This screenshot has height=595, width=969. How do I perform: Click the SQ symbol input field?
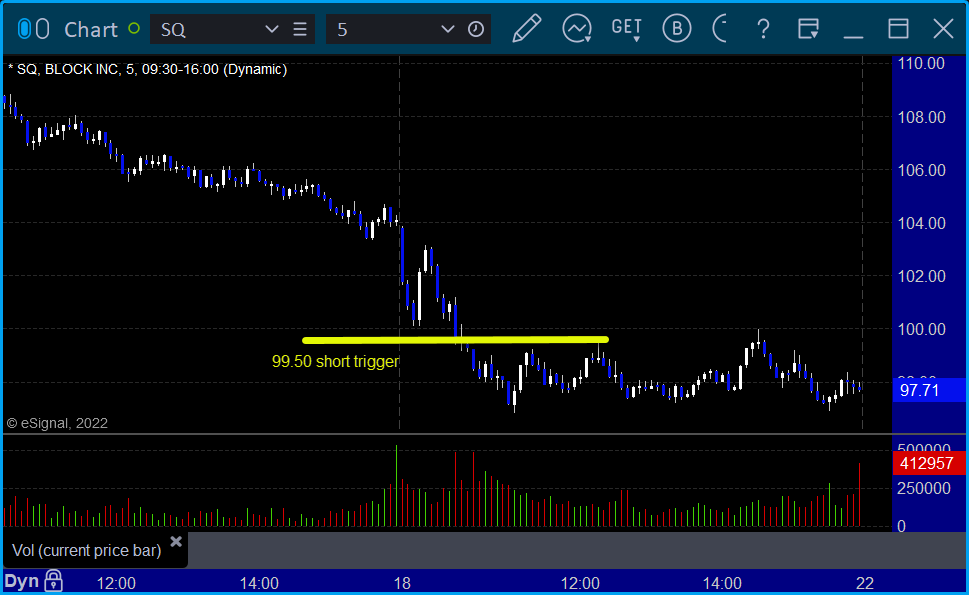click(232, 29)
